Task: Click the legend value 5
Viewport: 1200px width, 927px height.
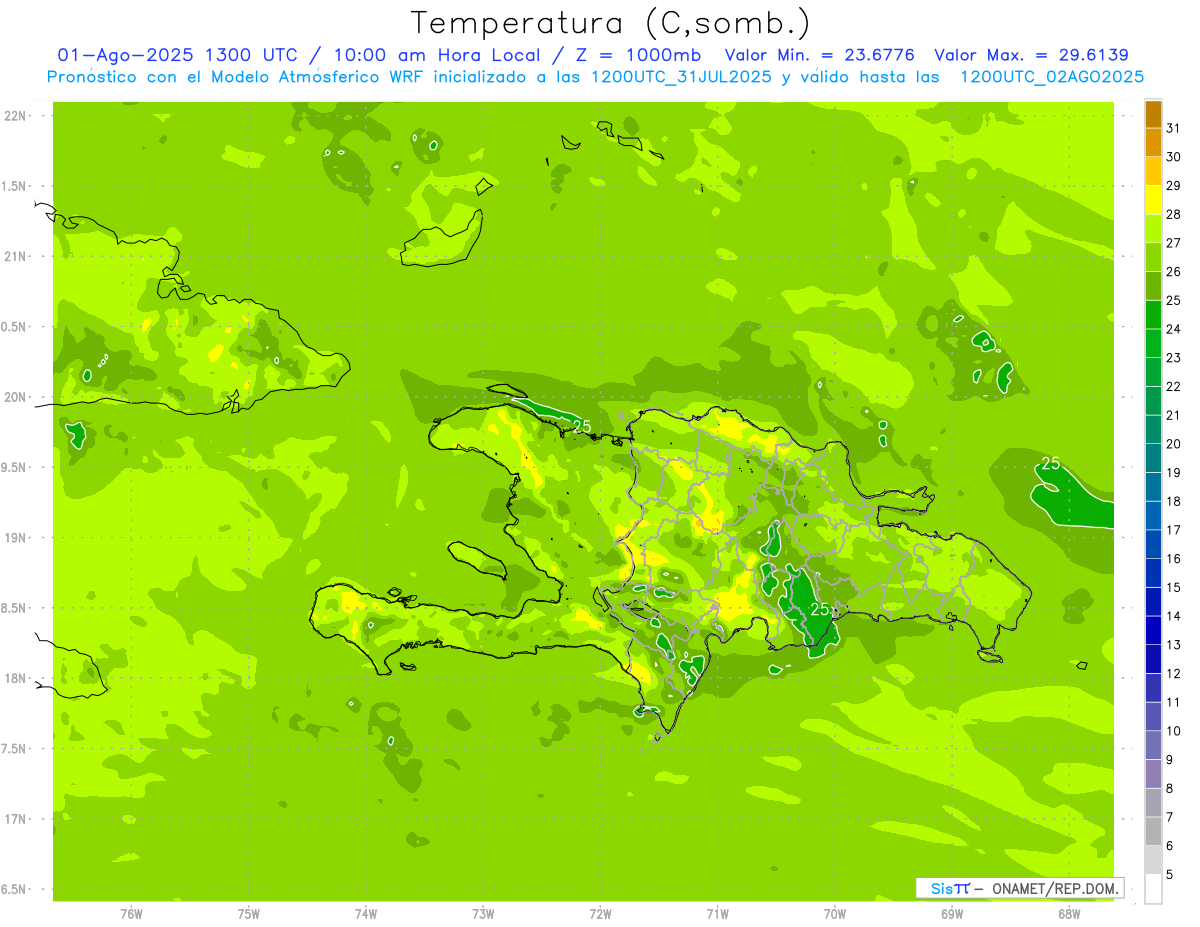Action: [1170, 875]
